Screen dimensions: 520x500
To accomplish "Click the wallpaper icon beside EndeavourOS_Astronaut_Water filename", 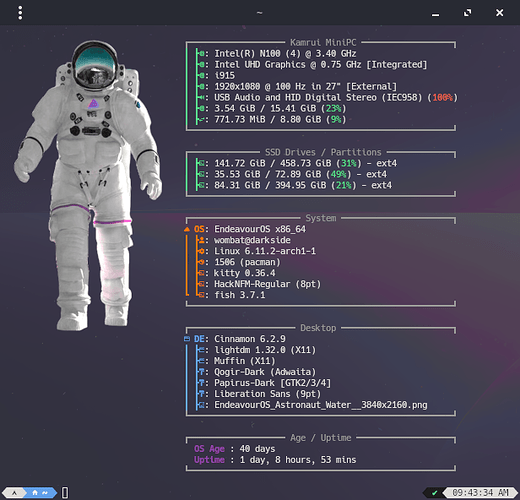I will pos(202,405).
